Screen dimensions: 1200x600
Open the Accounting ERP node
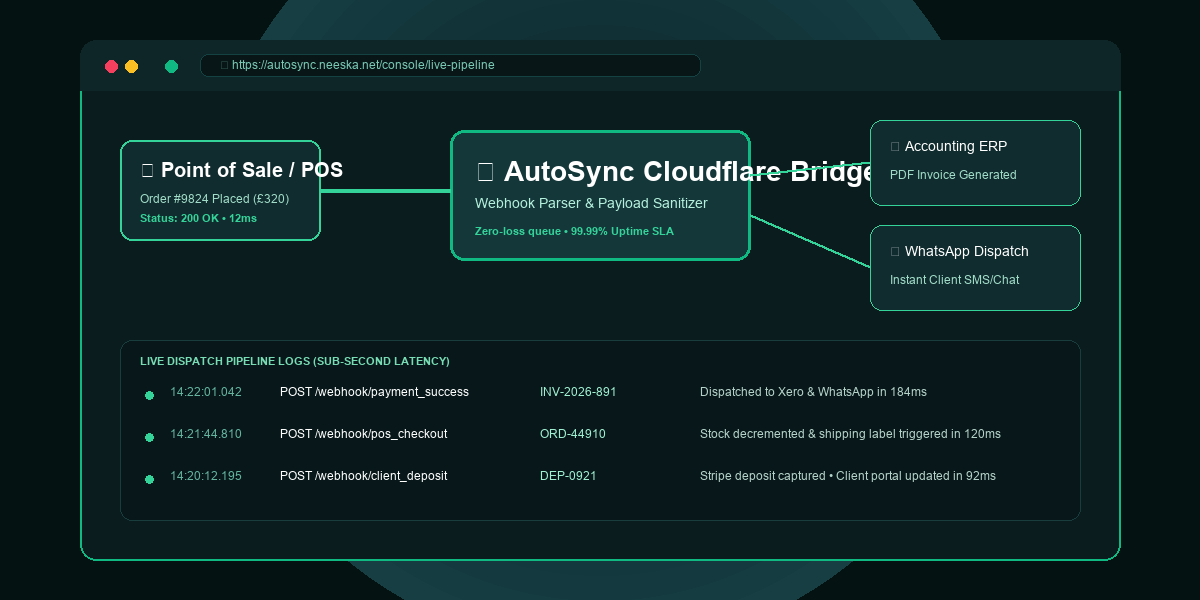point(975,163)
